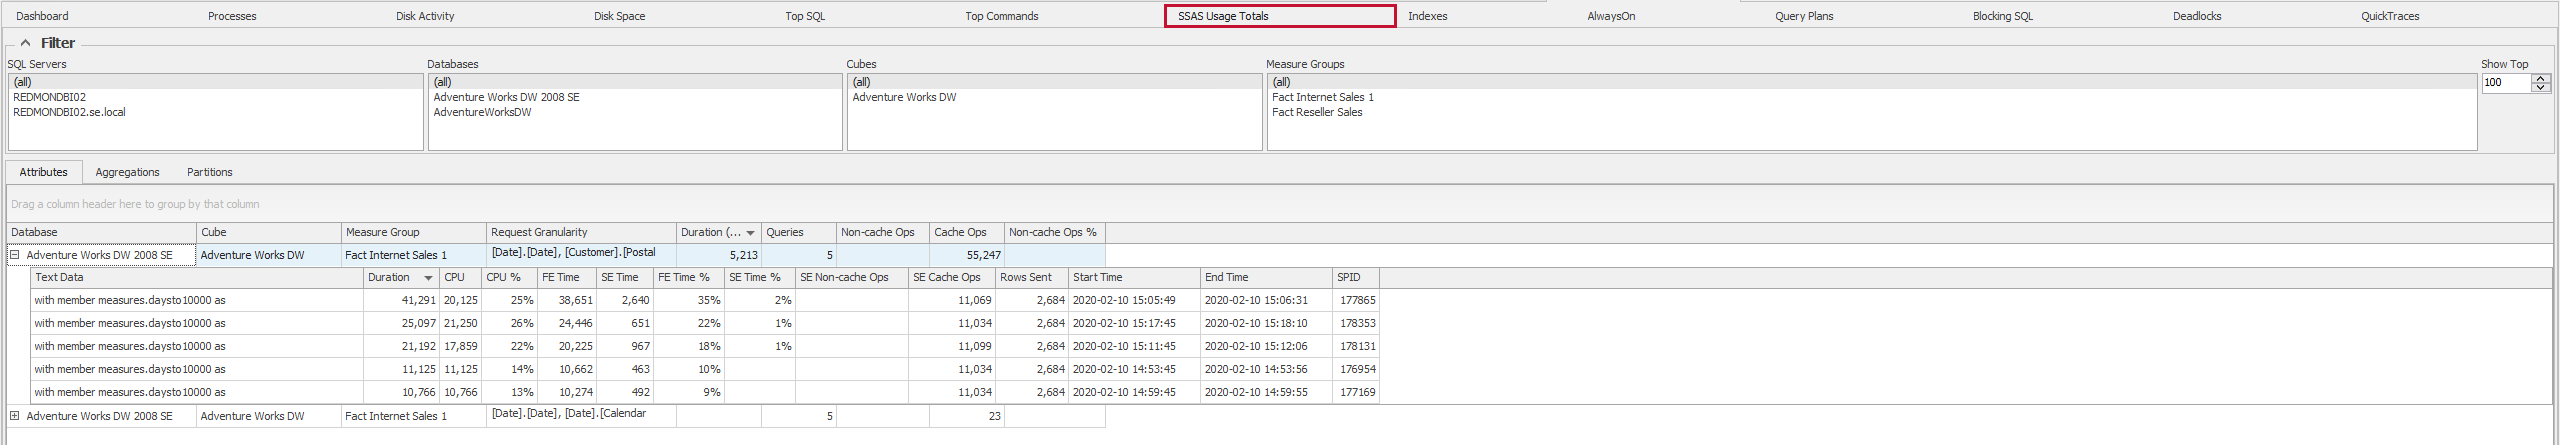Screen dimensions: 2560x445
Task: Select the Attributes sub-tab
Action: (x=44, y=172)
